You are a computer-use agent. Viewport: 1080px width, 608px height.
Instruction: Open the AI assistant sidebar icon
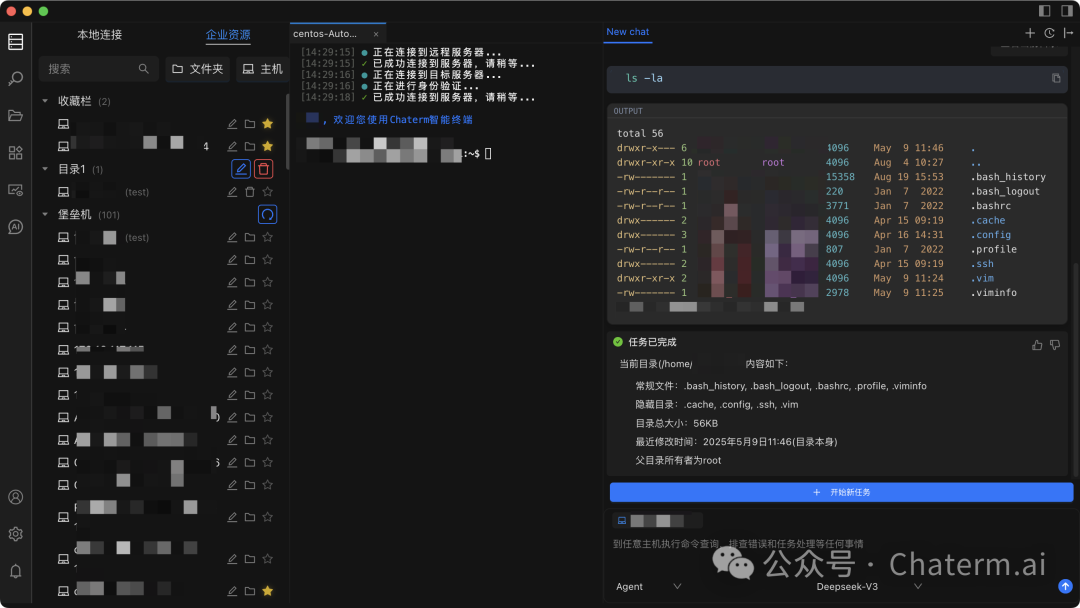click(x=16, y=227)
